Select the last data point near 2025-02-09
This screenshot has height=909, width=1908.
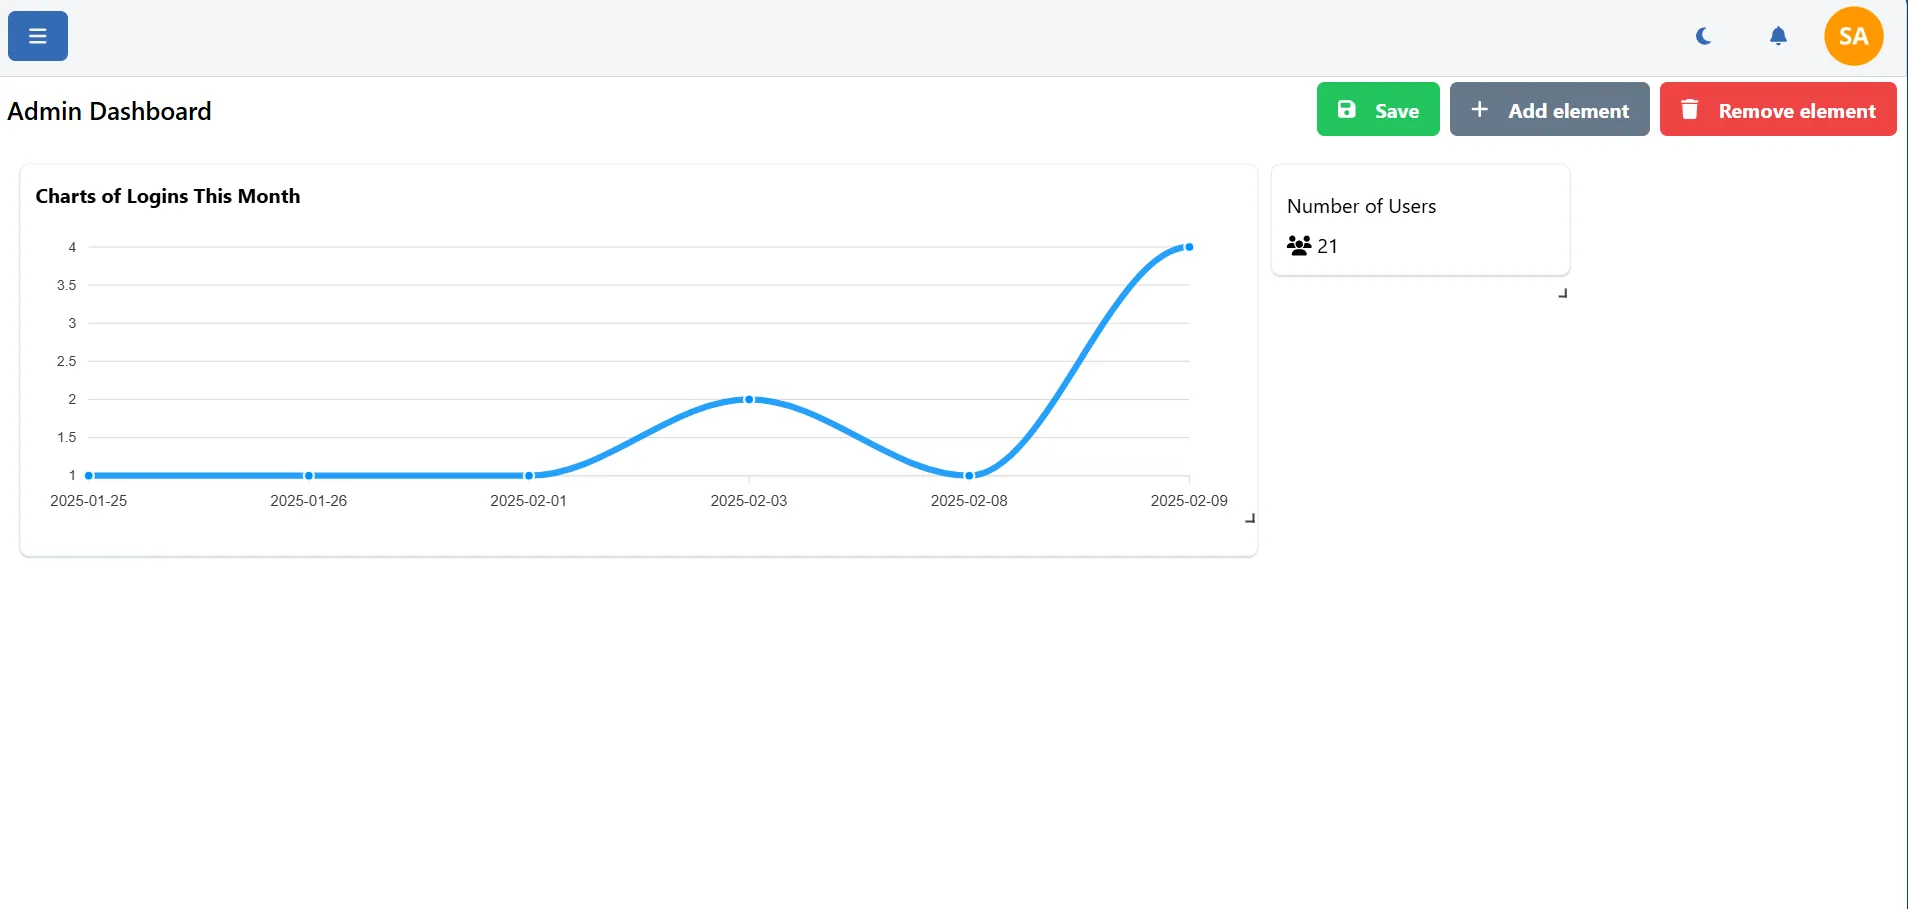tap(1188, 247)
